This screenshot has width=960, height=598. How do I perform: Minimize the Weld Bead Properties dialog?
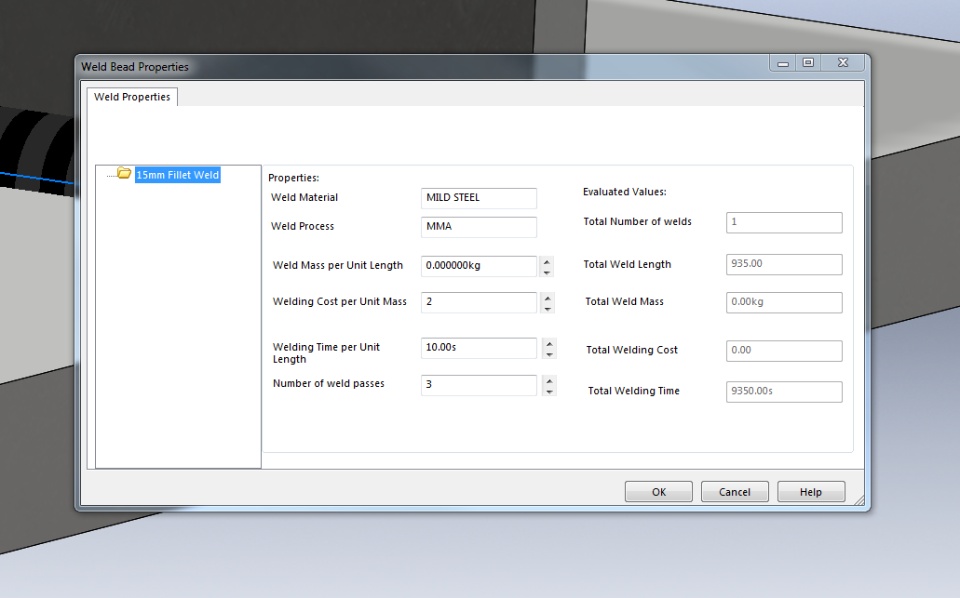coord(783,63)
